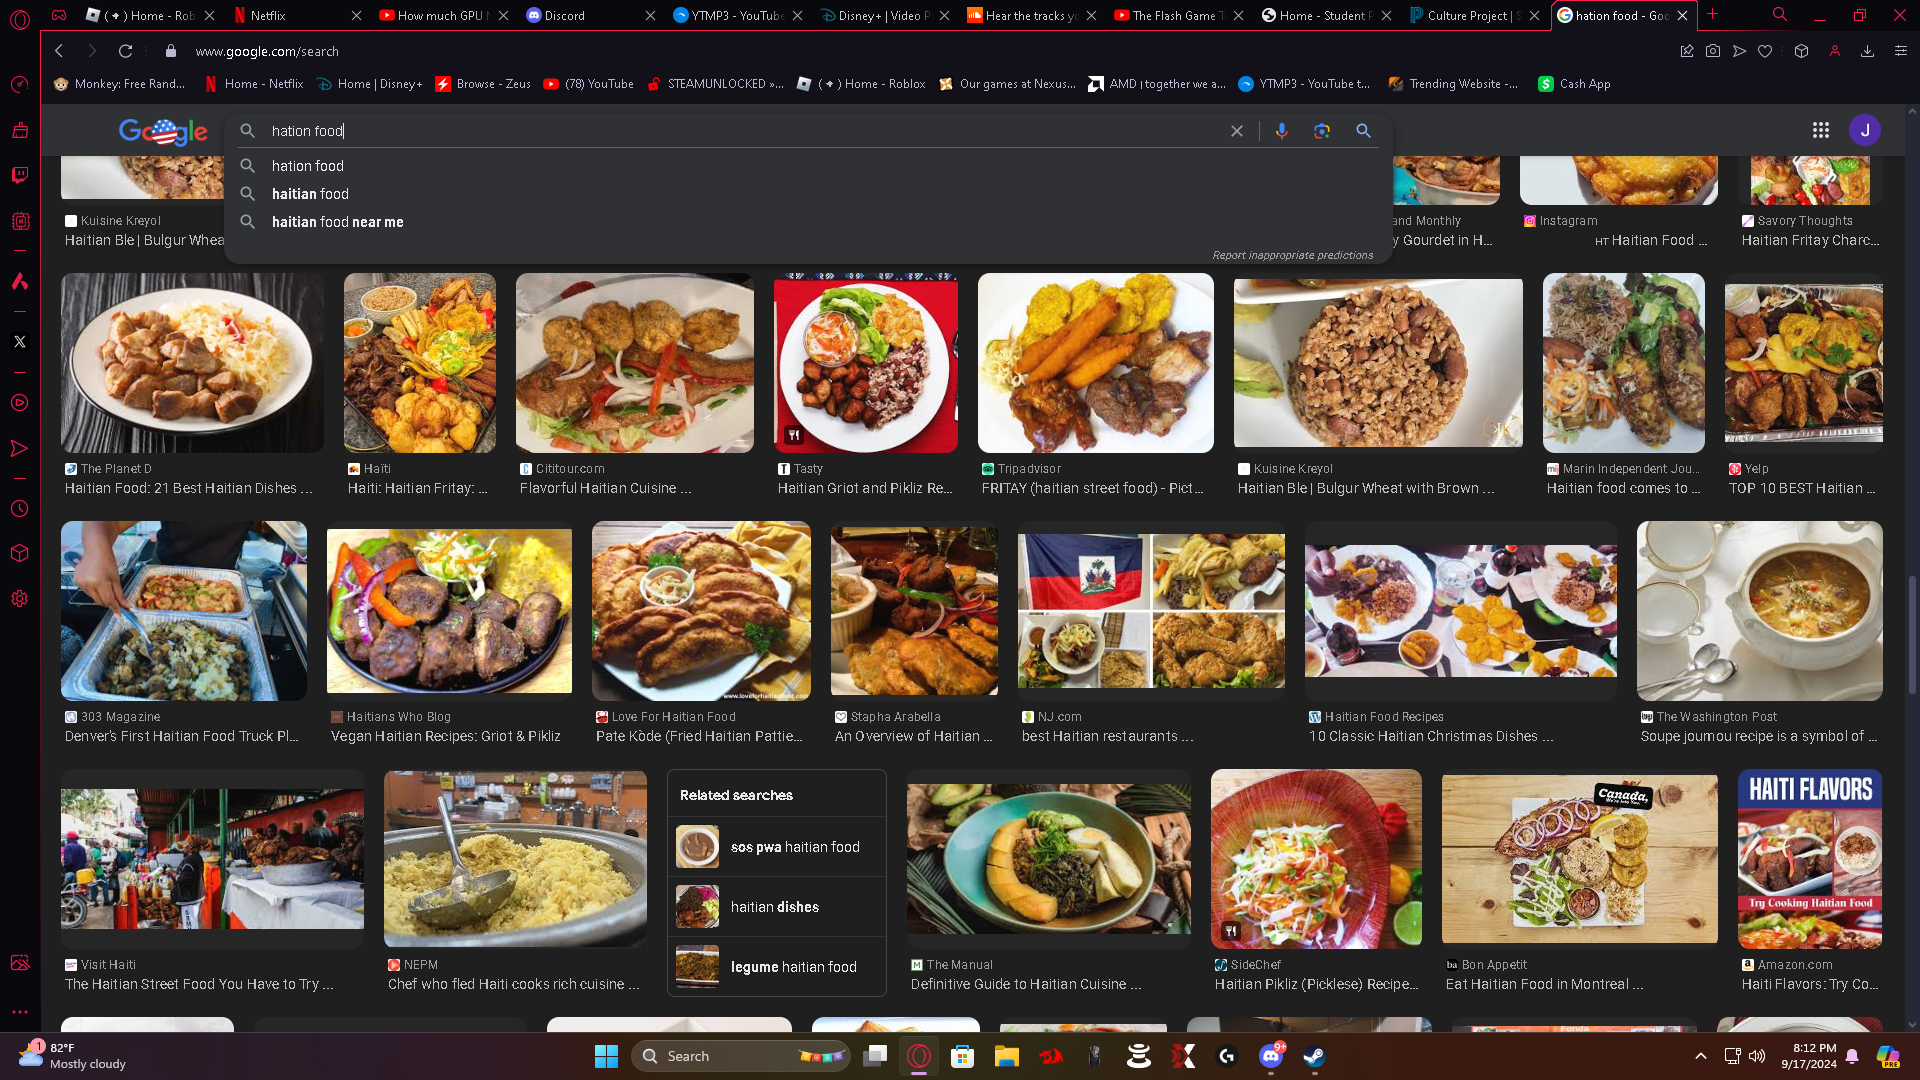This screenshot has width=1920, height=1080.
Task: Open browser downloads icon
Action: (1867, 51)
